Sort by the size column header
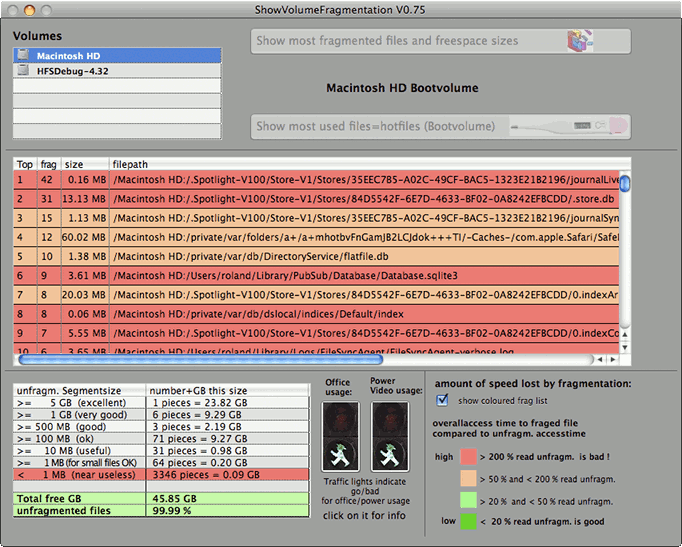The image size is (682, 547). (x=85, y=164)
